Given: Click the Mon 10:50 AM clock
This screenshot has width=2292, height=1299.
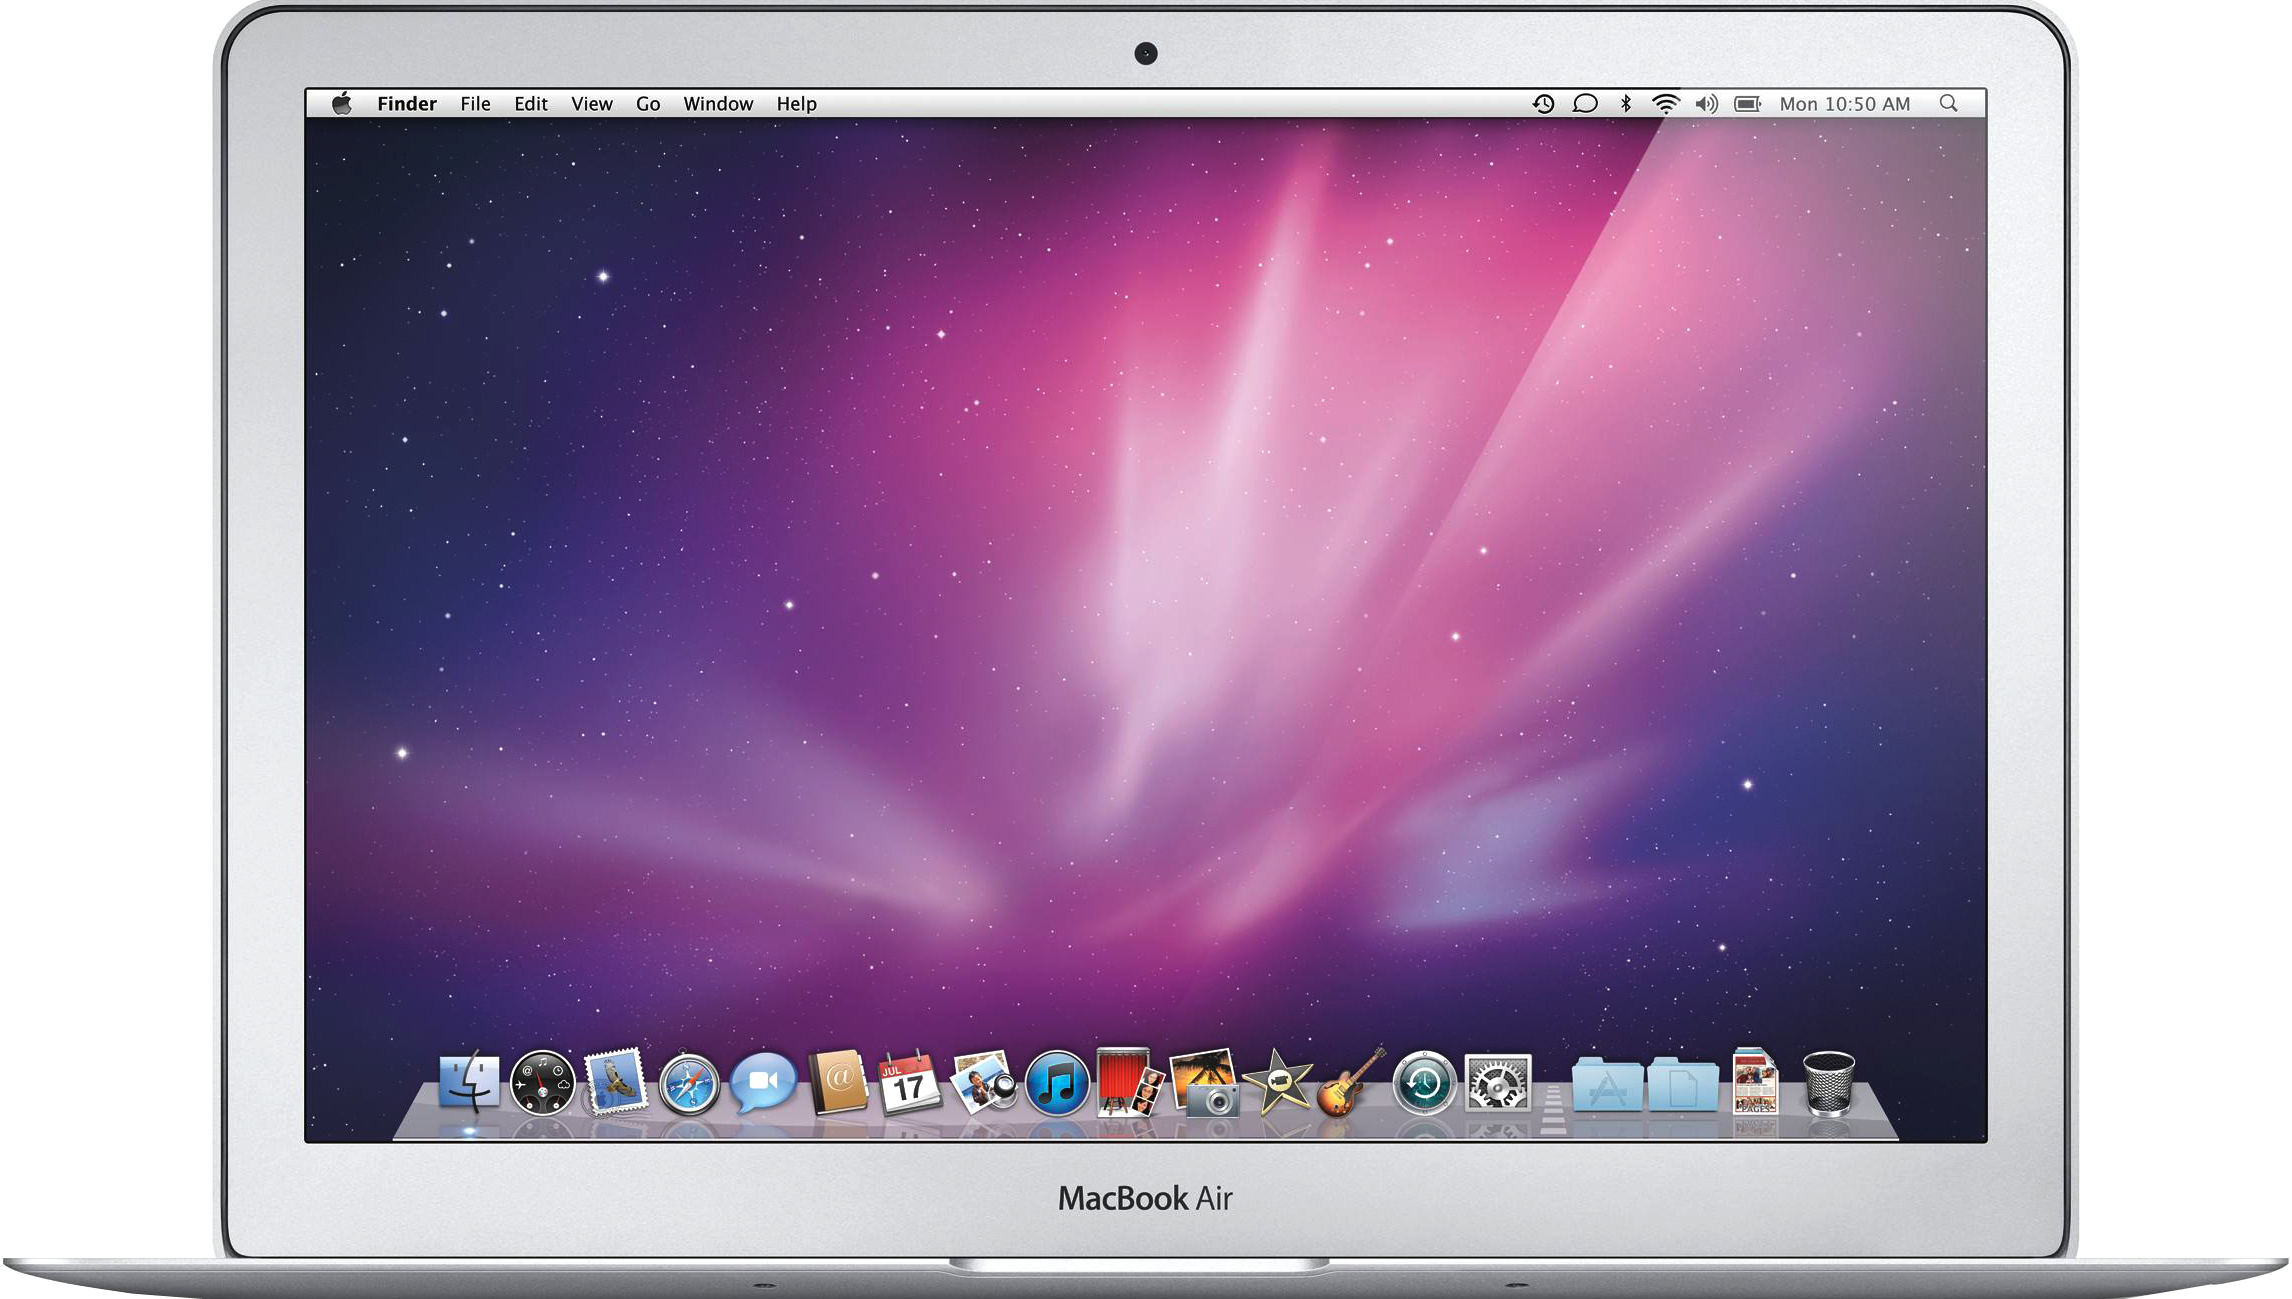Looking at the screenshot, I should tap(1844, 104).
